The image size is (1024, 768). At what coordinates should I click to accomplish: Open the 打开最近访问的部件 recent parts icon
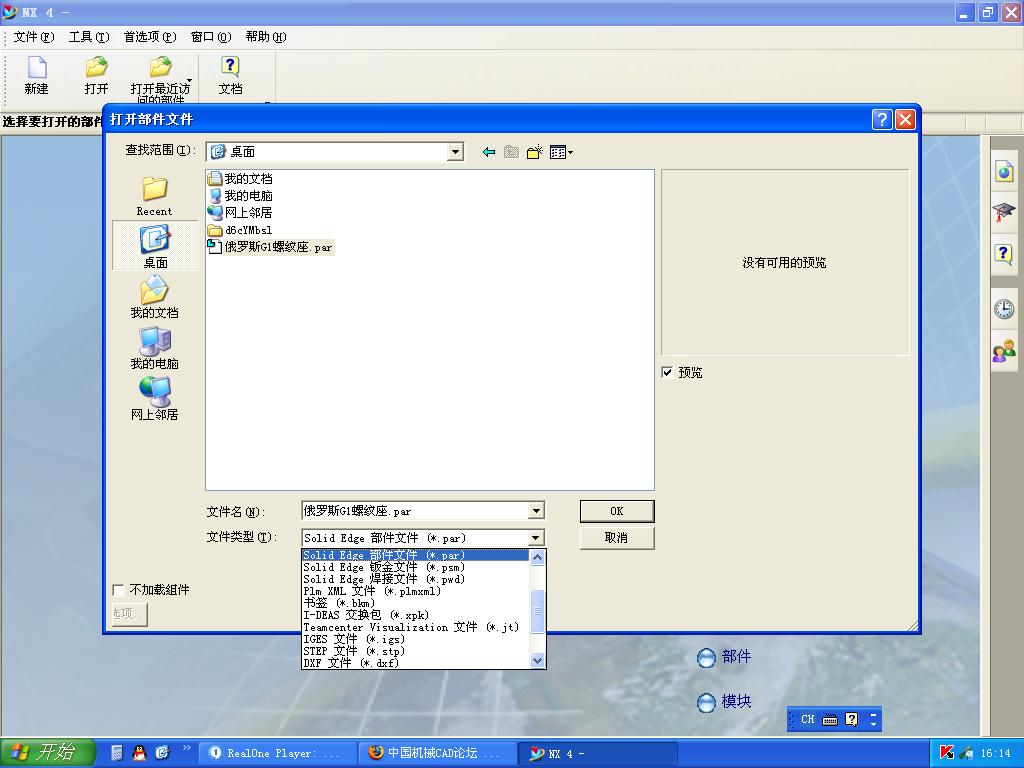(x=160, y=78)
